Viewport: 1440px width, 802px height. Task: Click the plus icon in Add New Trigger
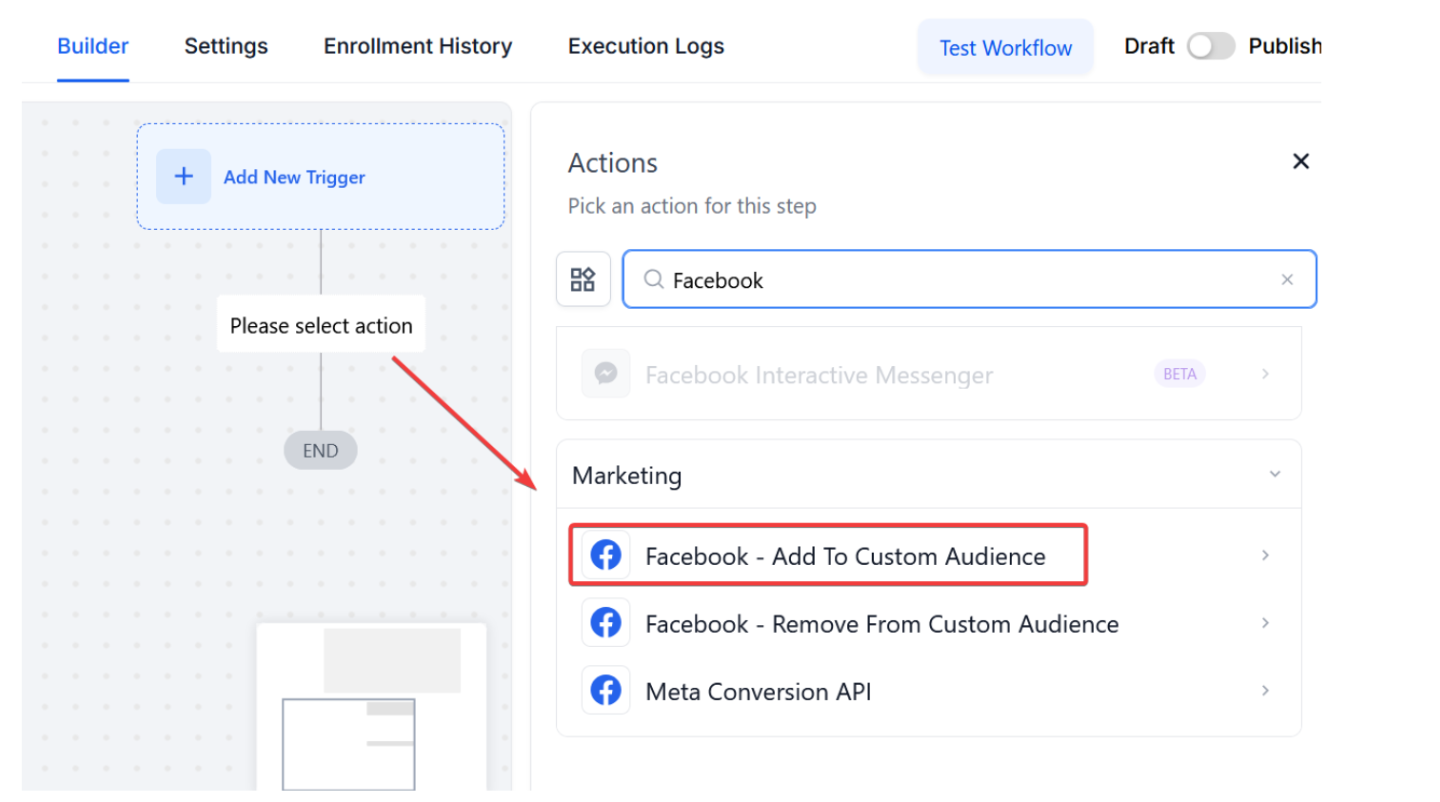coord(183,177)
